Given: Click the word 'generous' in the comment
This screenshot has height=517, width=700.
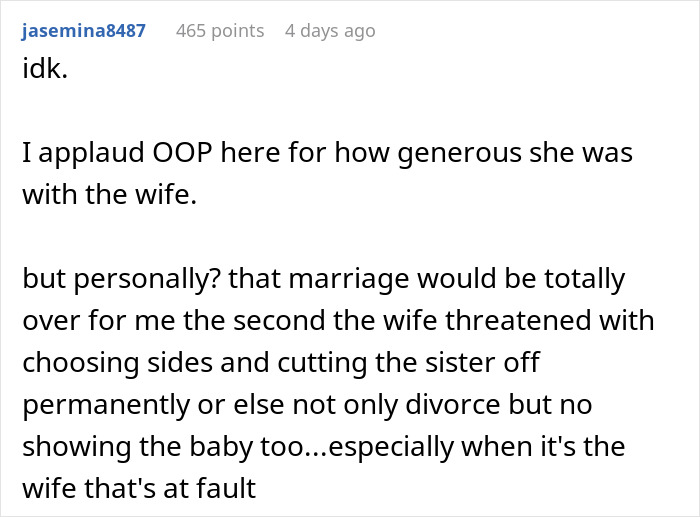Looking at the screenshot, I should [x=459, y=155].
